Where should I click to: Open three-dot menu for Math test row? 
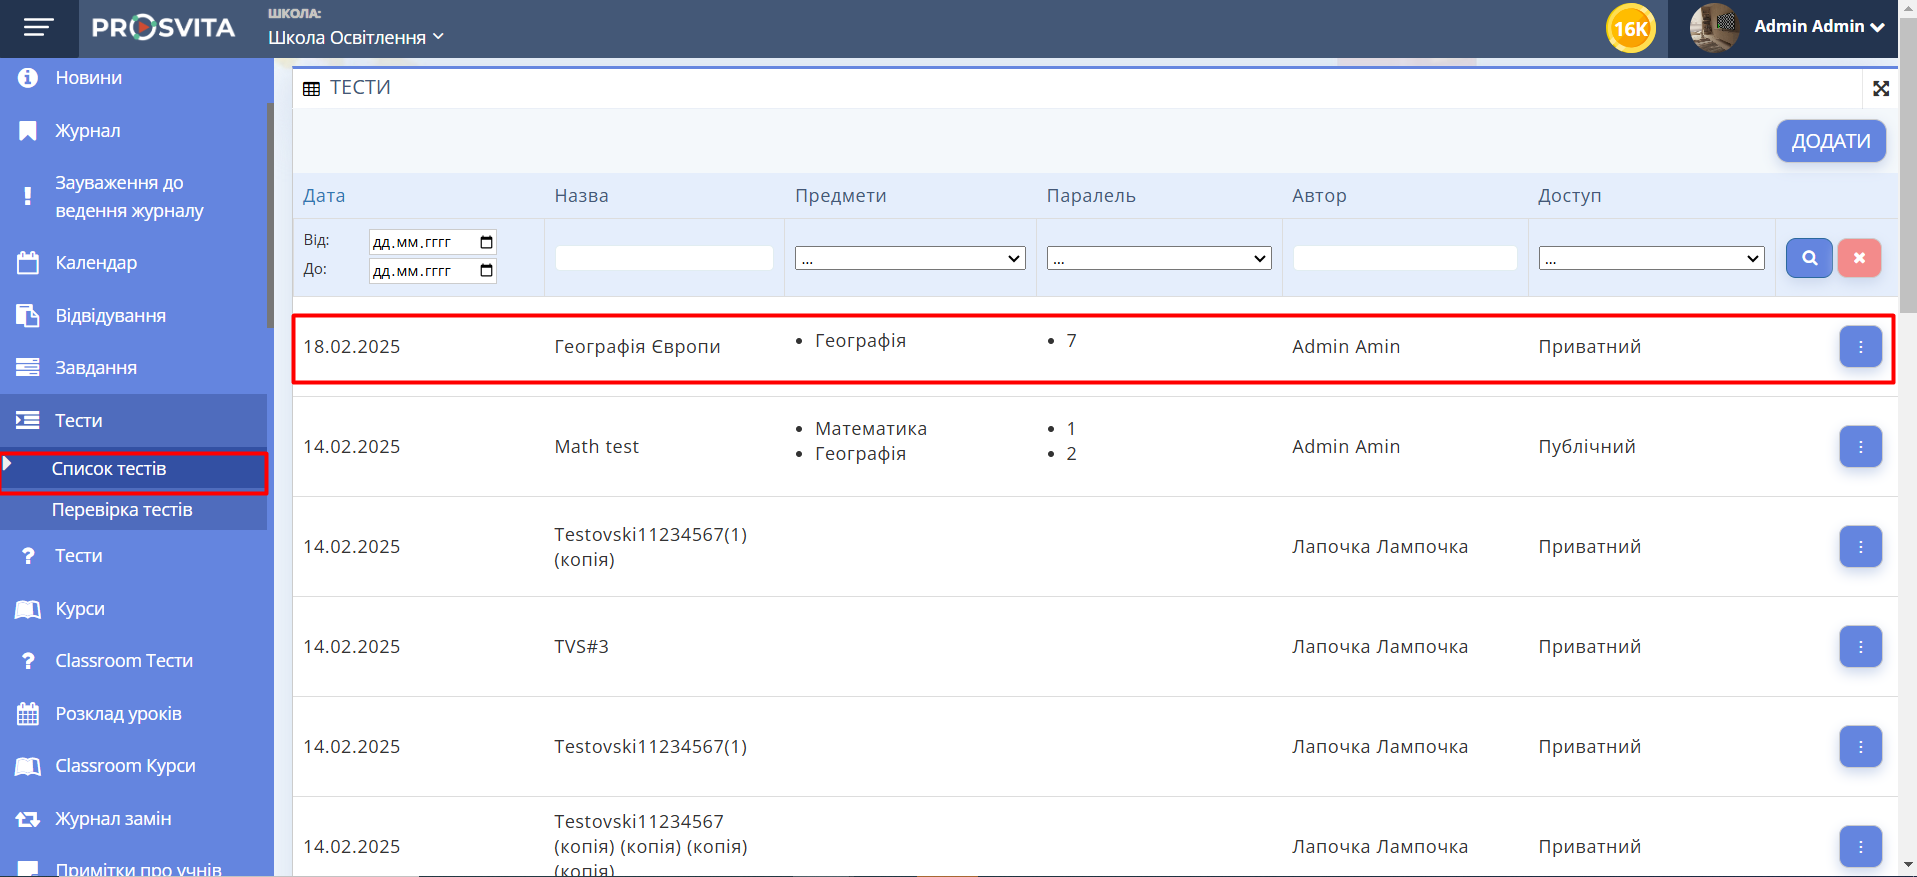[x=1860, y=447]
